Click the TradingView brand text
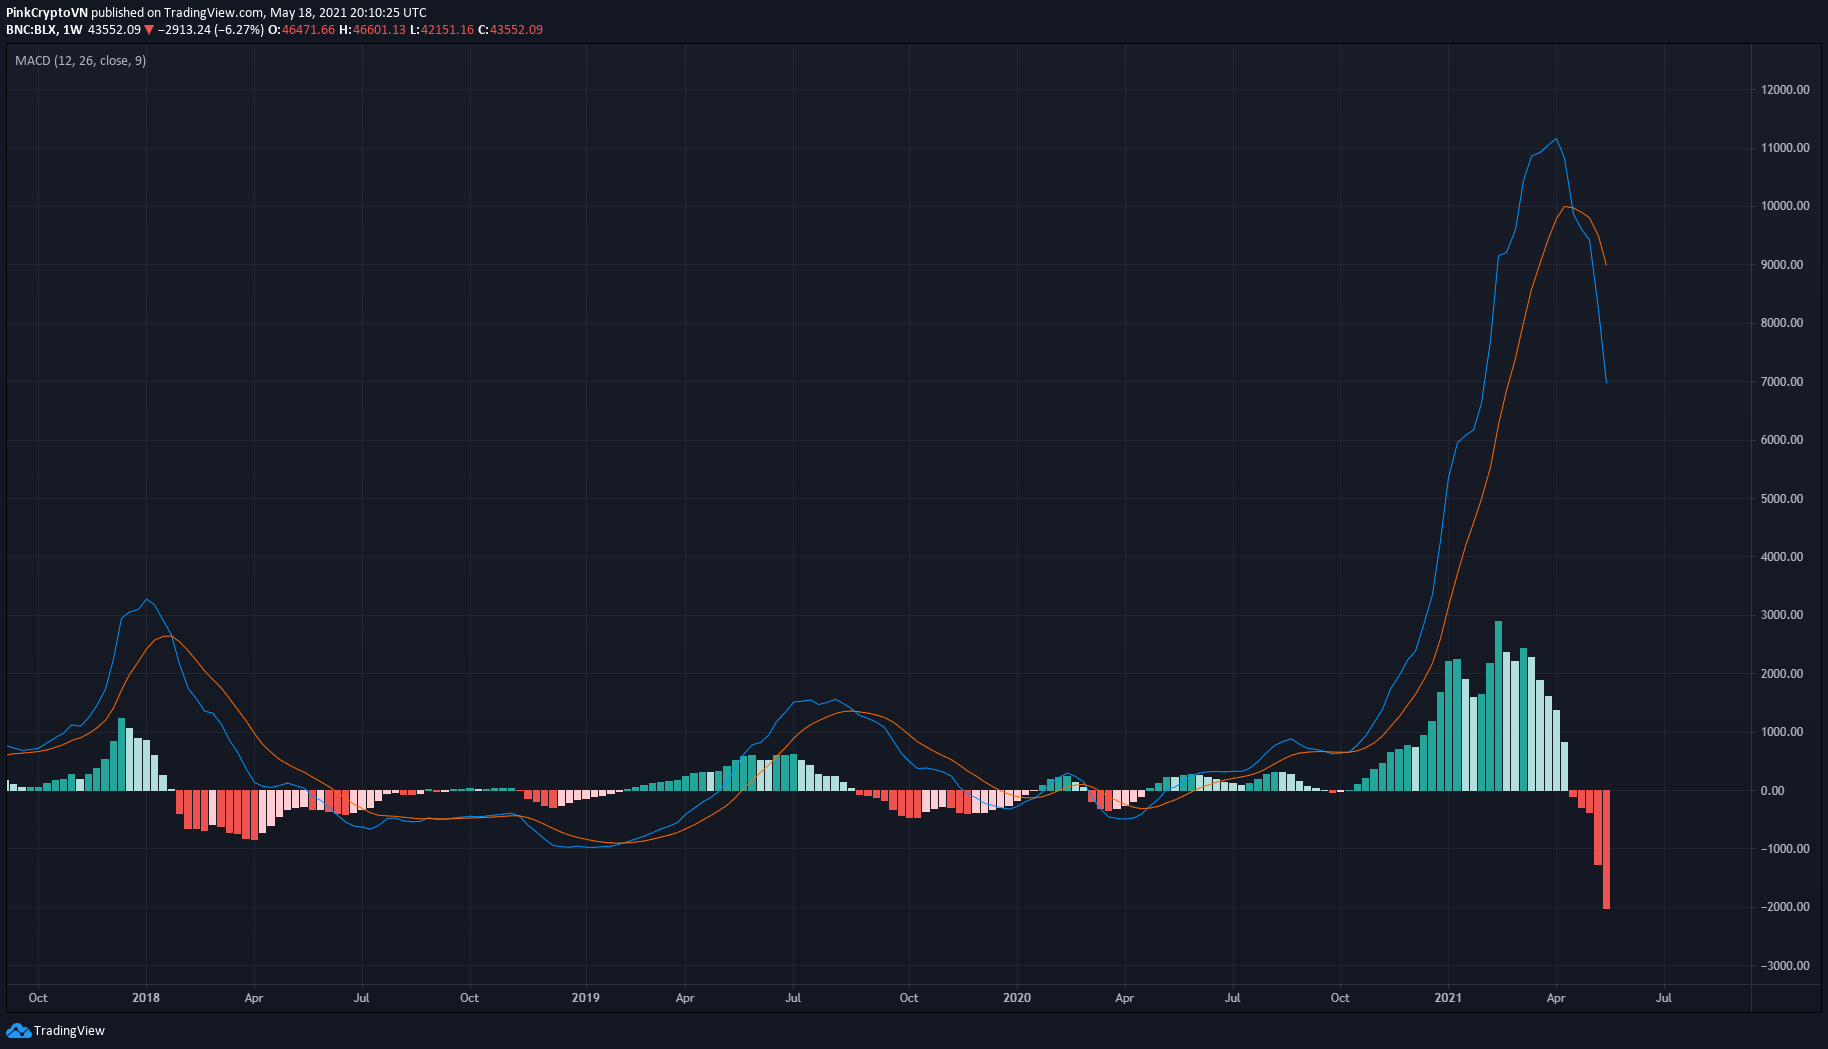 pos(69,1030)
